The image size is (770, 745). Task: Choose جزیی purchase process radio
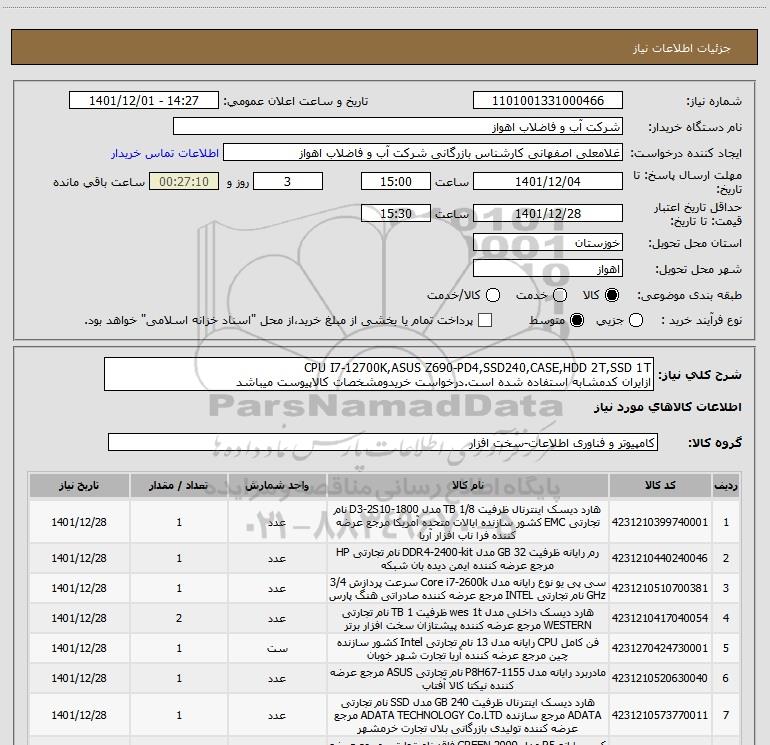click(x=636, y=320)
